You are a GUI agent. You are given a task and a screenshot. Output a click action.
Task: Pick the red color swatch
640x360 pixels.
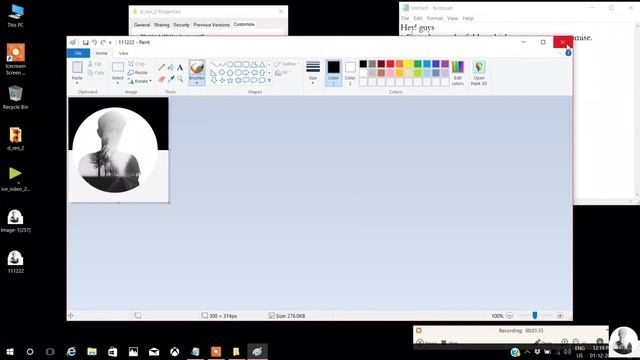390,64
